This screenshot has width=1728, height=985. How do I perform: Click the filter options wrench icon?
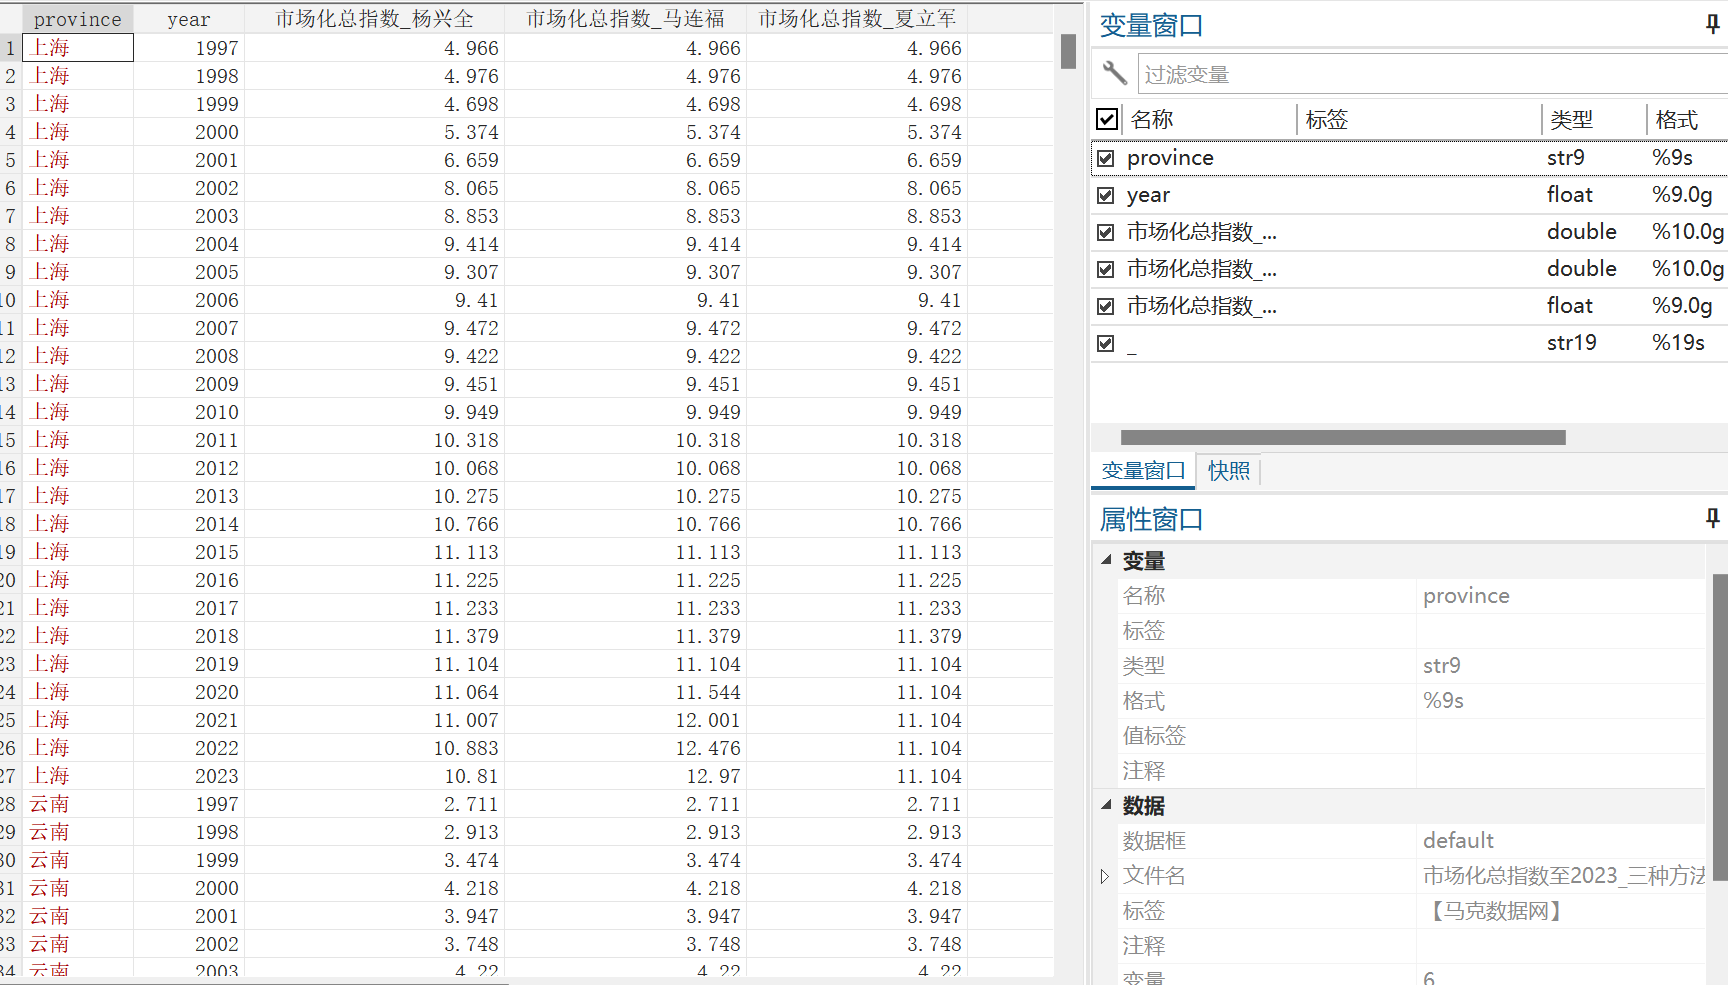(x=1113, y=73)
